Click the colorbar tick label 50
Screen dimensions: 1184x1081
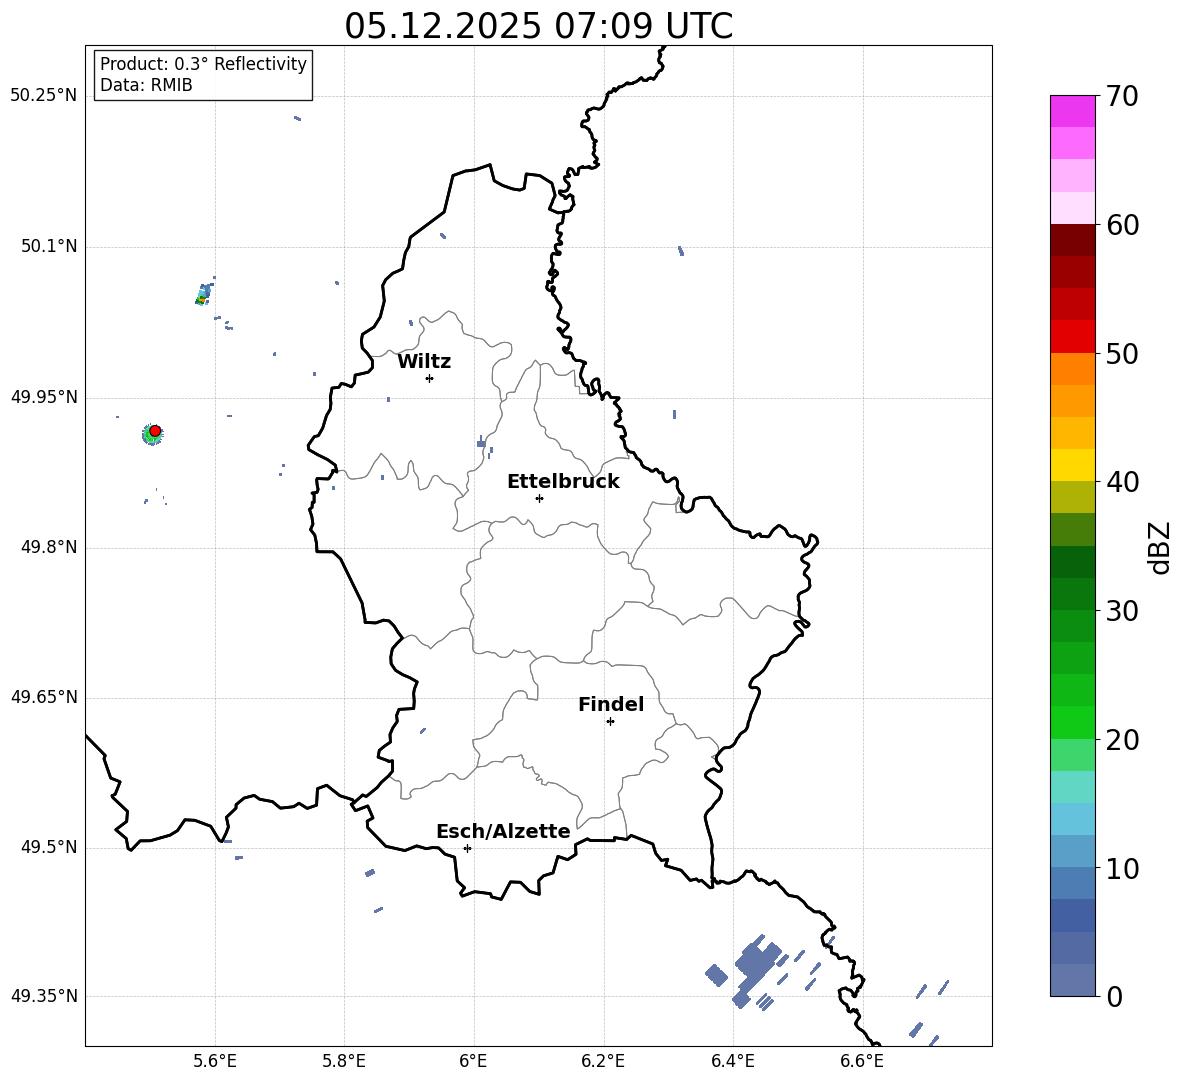pyautogui.click(x=1121, y=353)
